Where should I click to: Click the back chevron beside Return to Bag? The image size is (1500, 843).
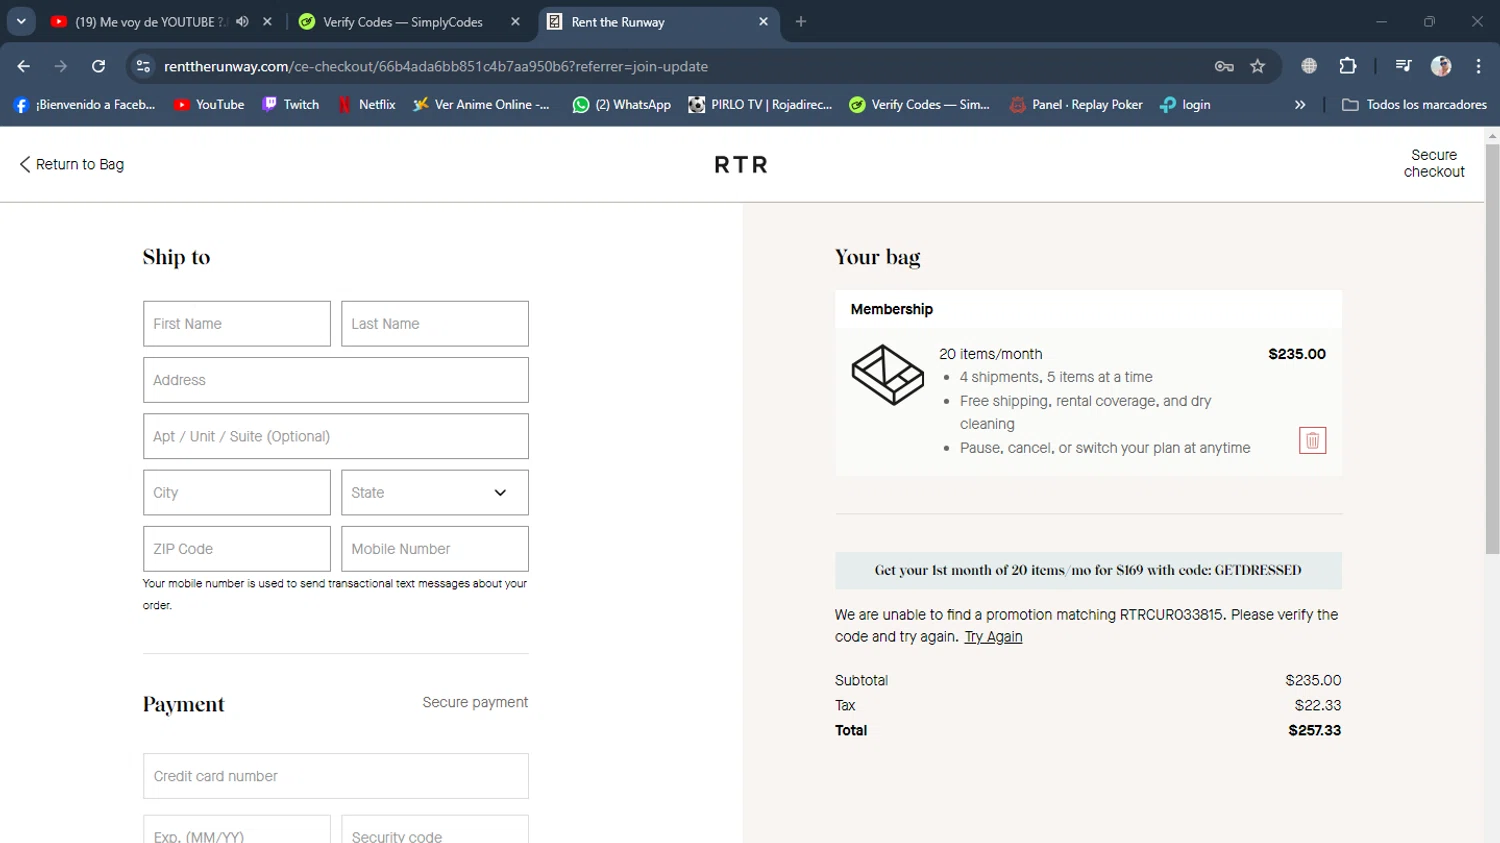coord(25,164)
